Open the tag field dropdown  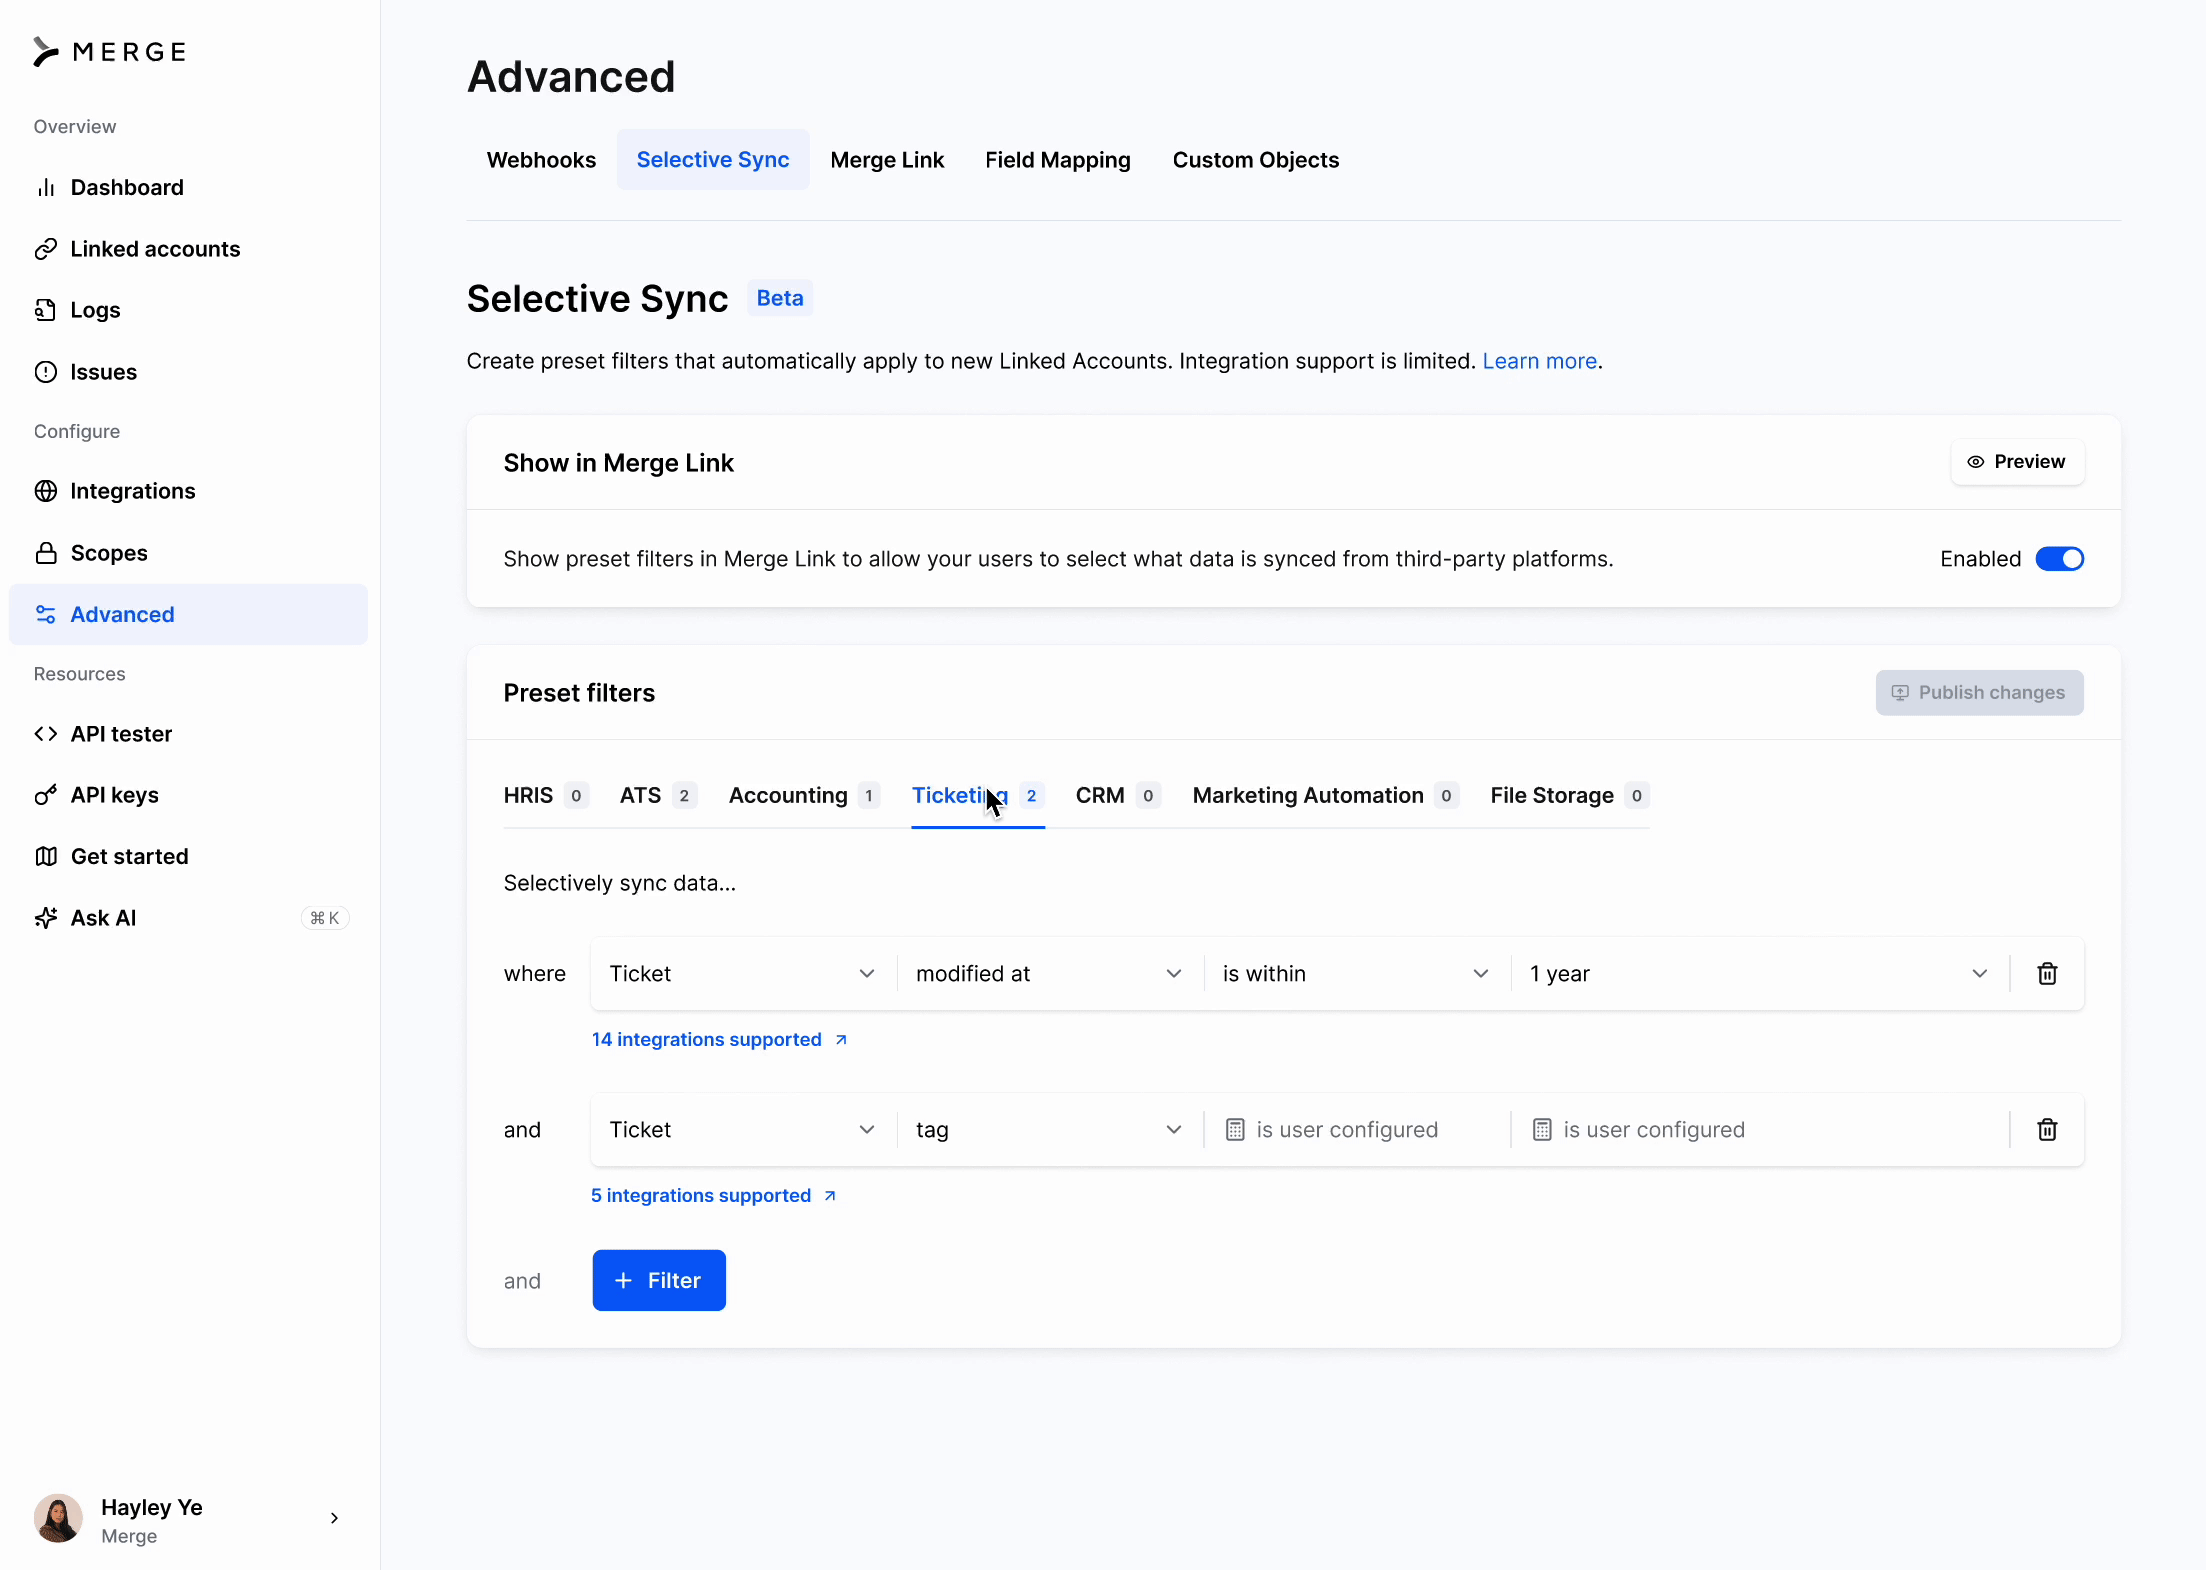pos(1050,1130)
